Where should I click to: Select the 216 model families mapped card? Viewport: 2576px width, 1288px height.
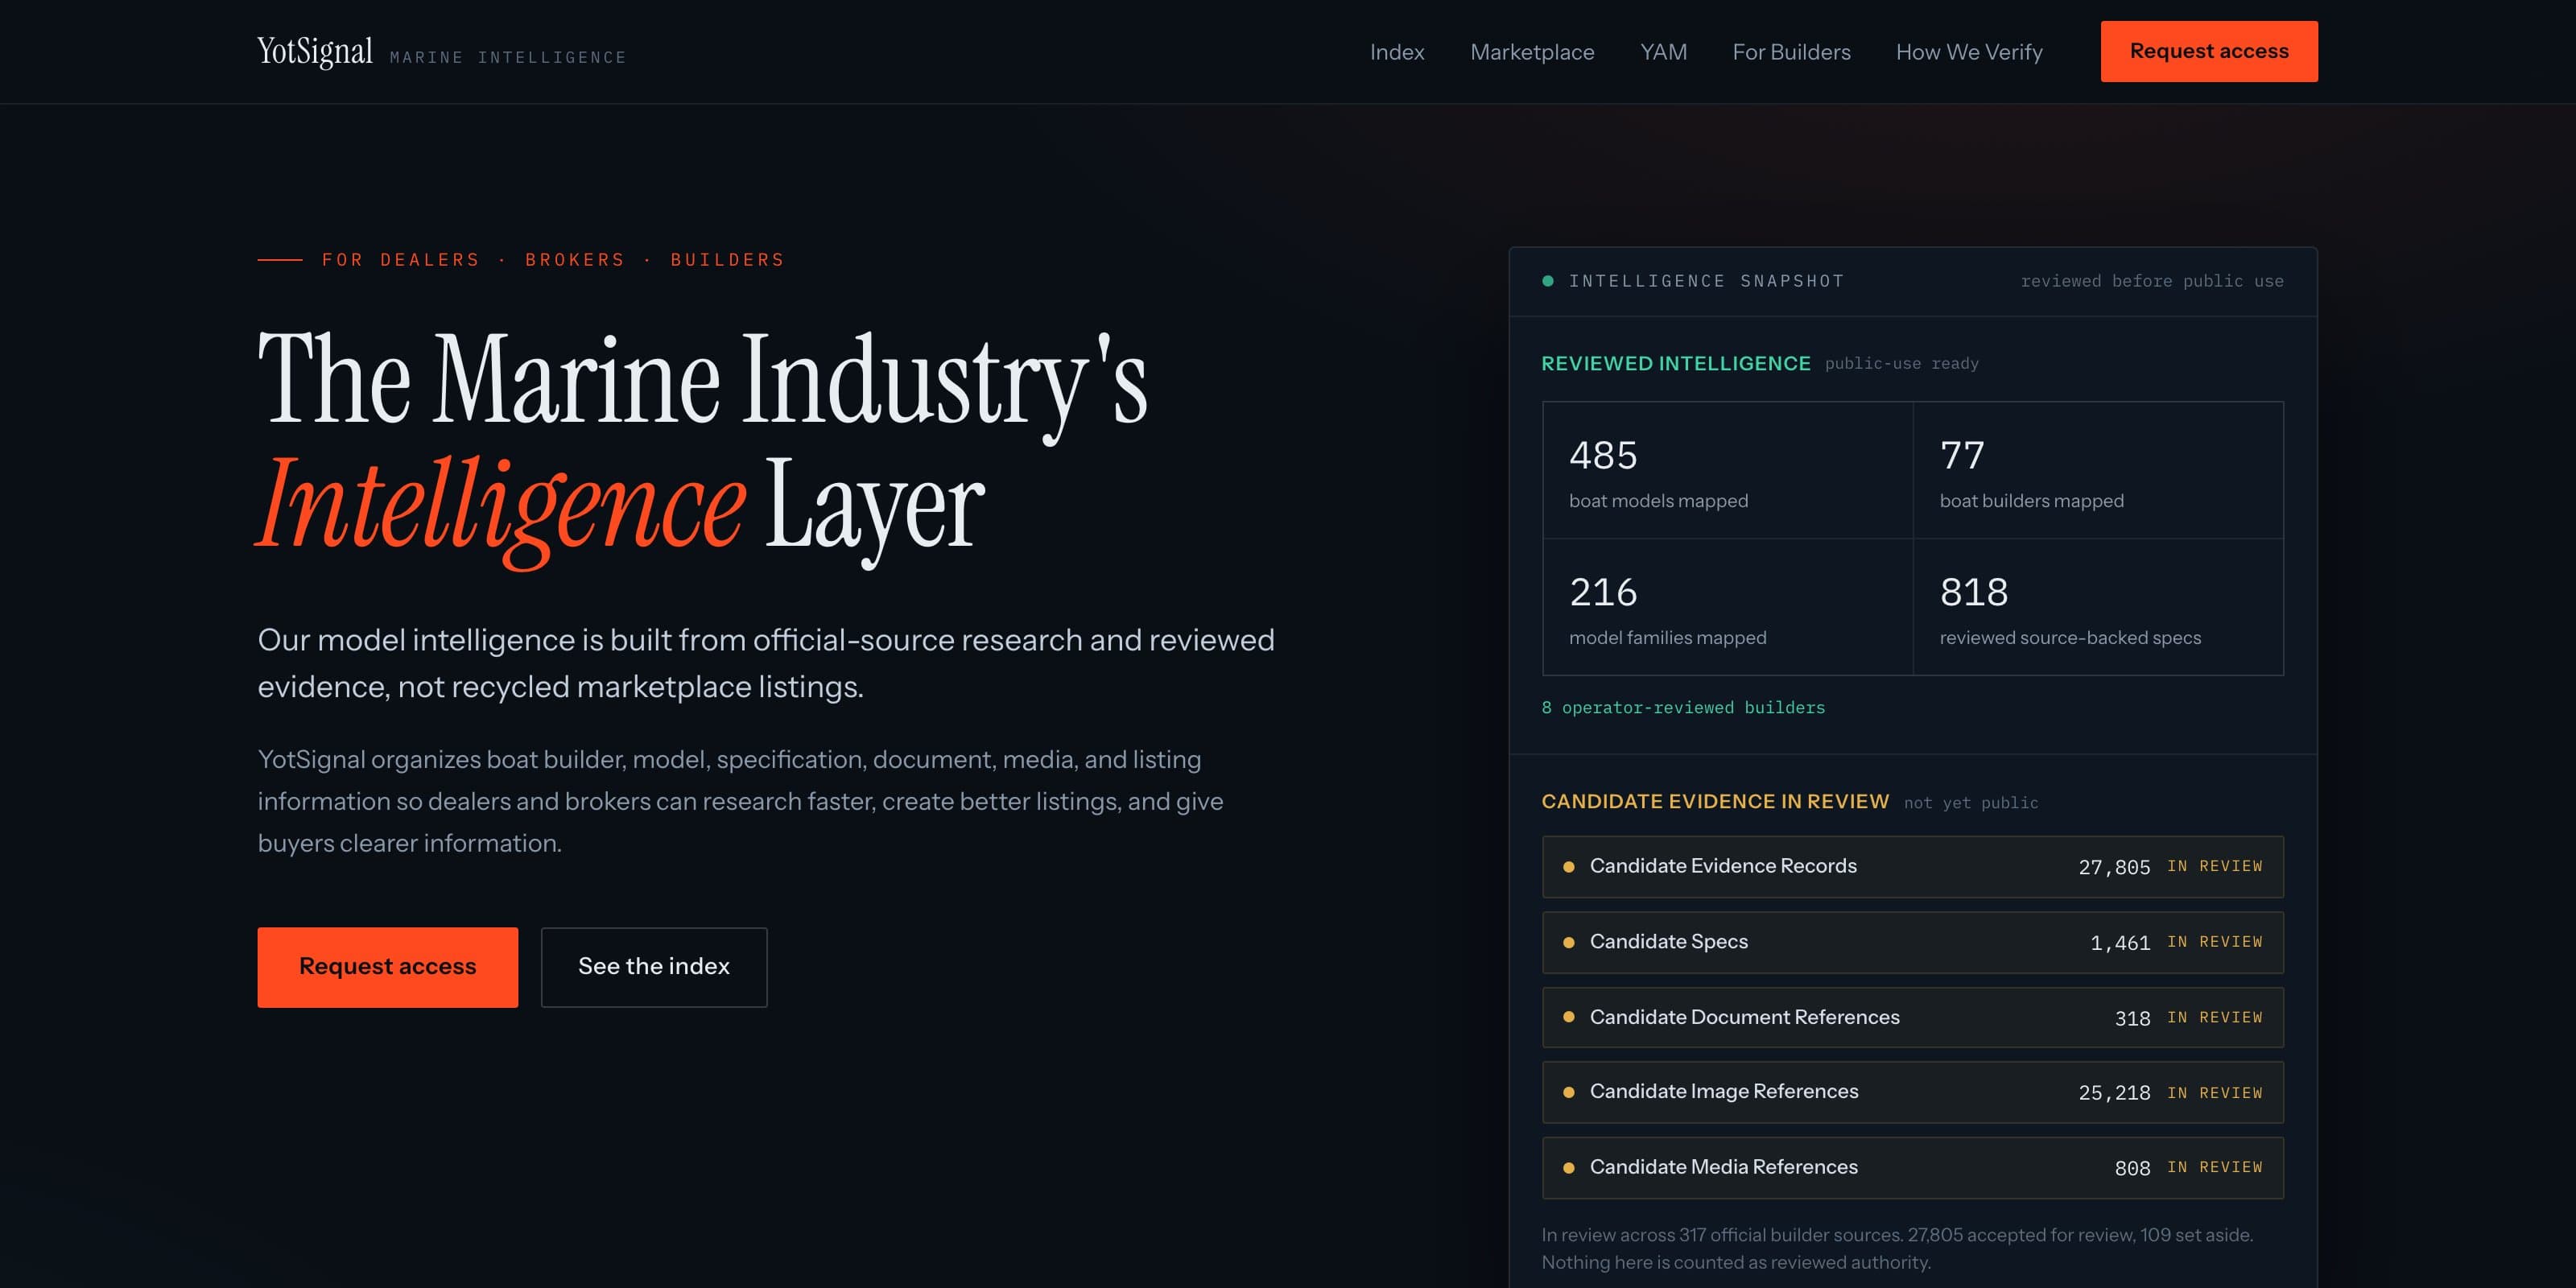click(x=1728, y=607)
